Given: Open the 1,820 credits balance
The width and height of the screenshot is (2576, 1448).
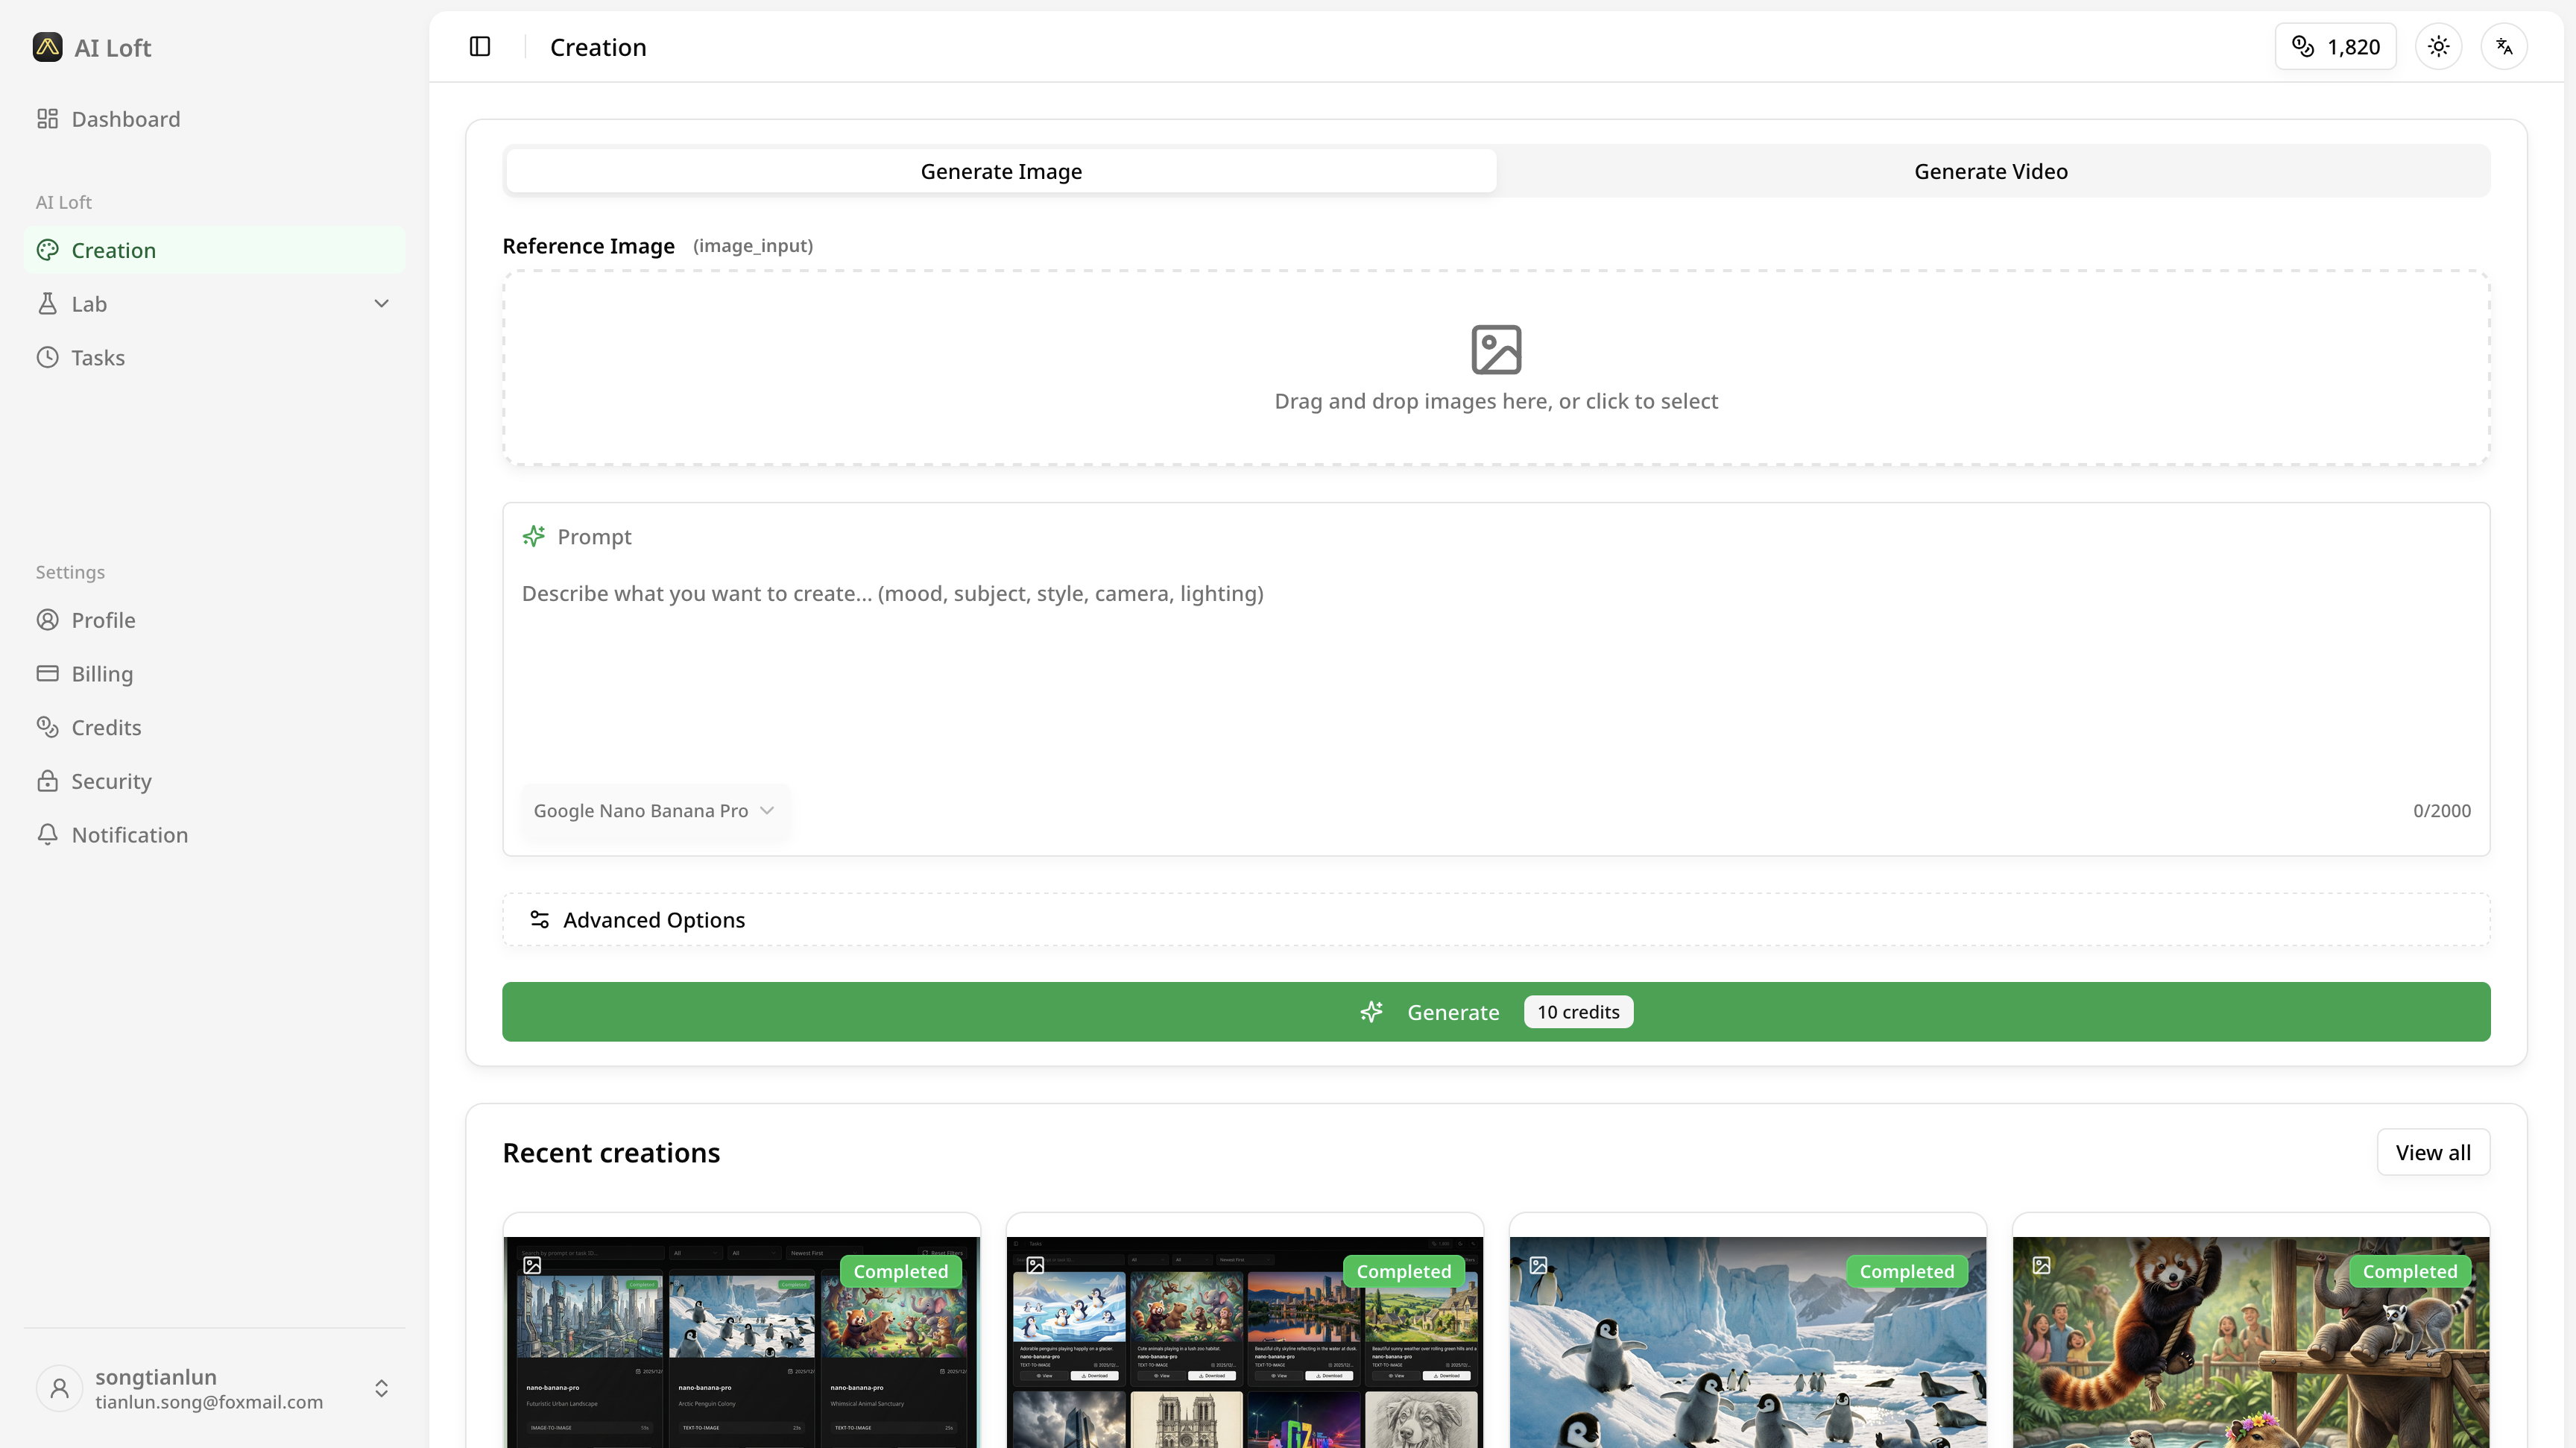Looking at the screenshot, I should [2335, 47].
